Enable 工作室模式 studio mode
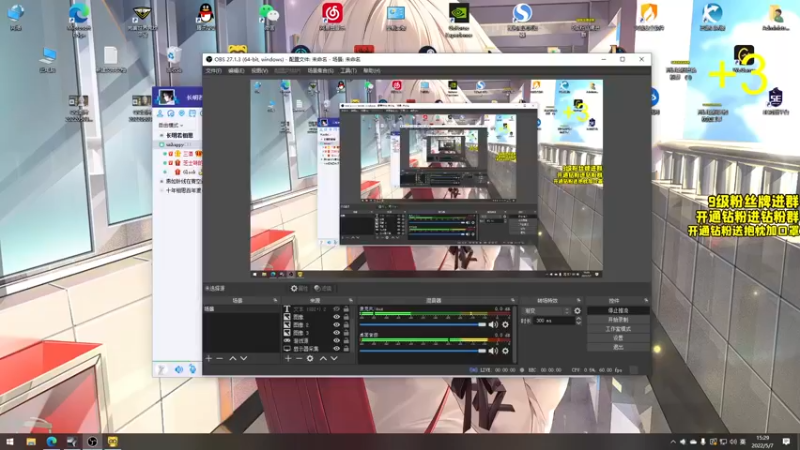 point(618,329)
